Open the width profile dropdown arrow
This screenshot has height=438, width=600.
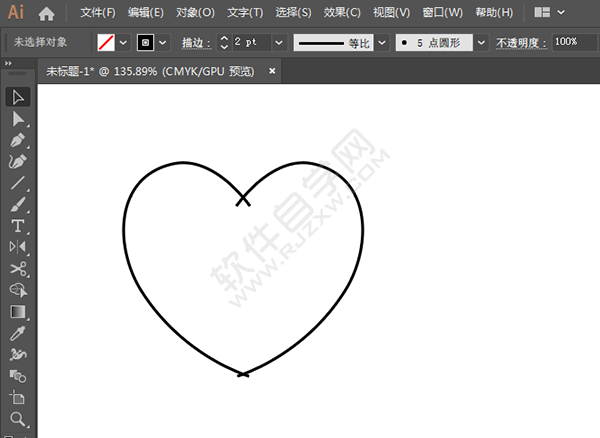click(x=382, y=42)
